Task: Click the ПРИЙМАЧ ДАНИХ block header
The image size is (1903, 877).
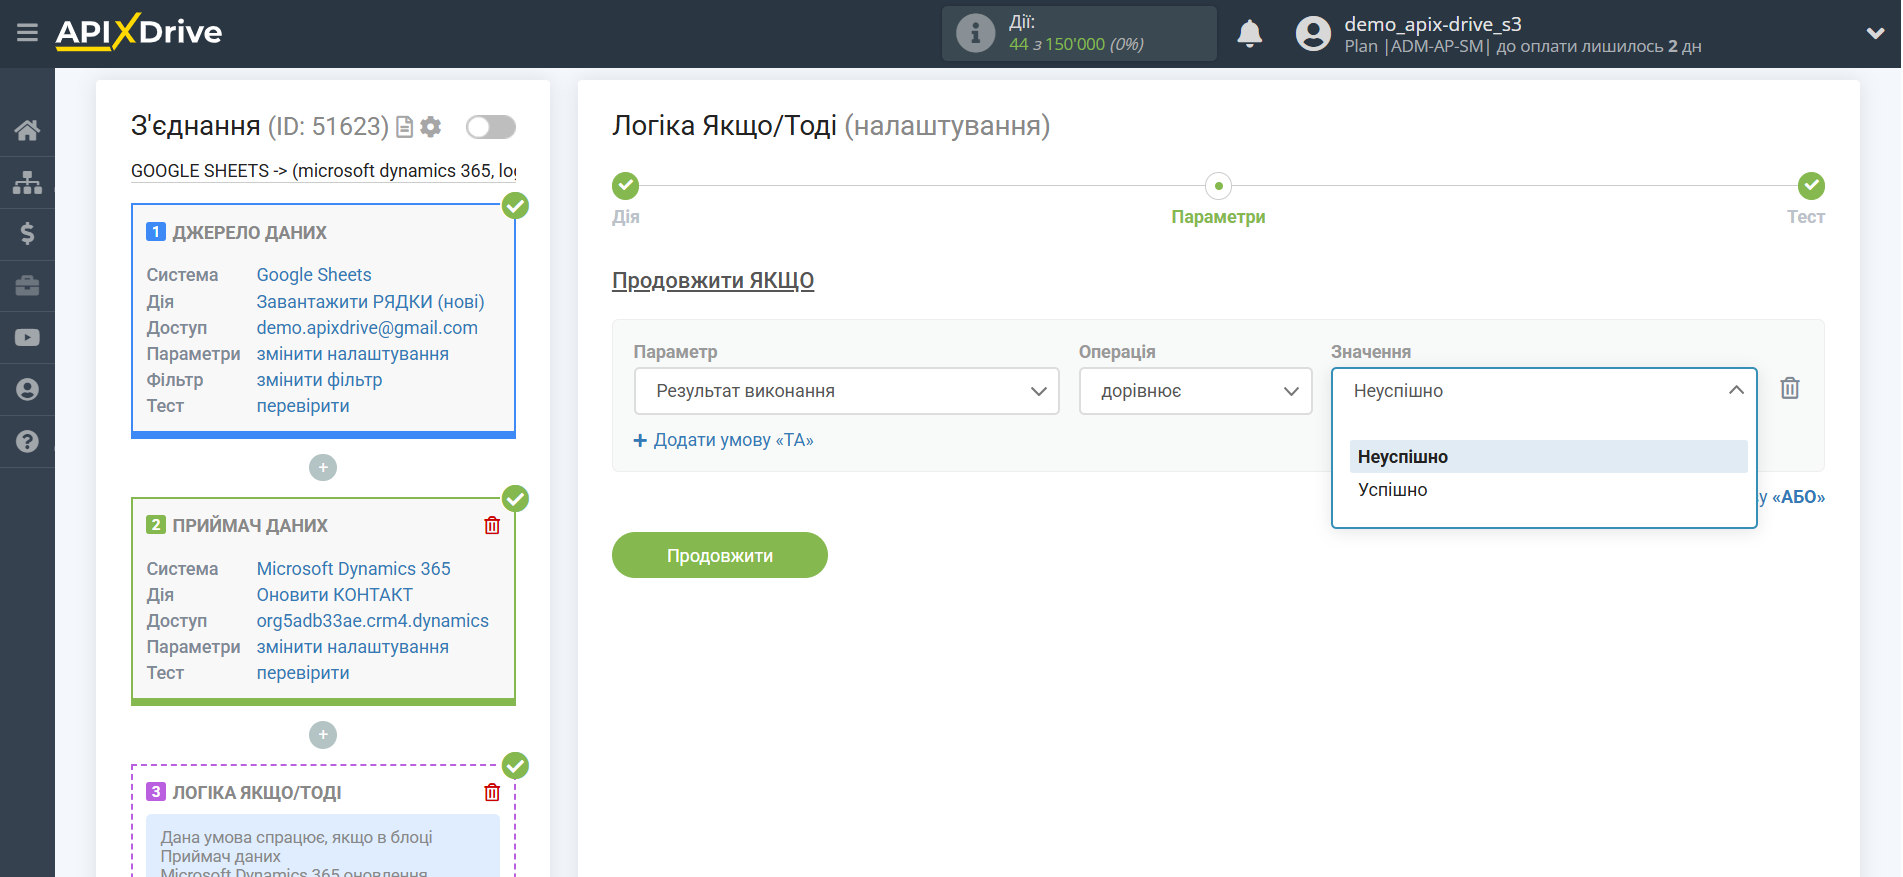Action: tap(250, 526)
